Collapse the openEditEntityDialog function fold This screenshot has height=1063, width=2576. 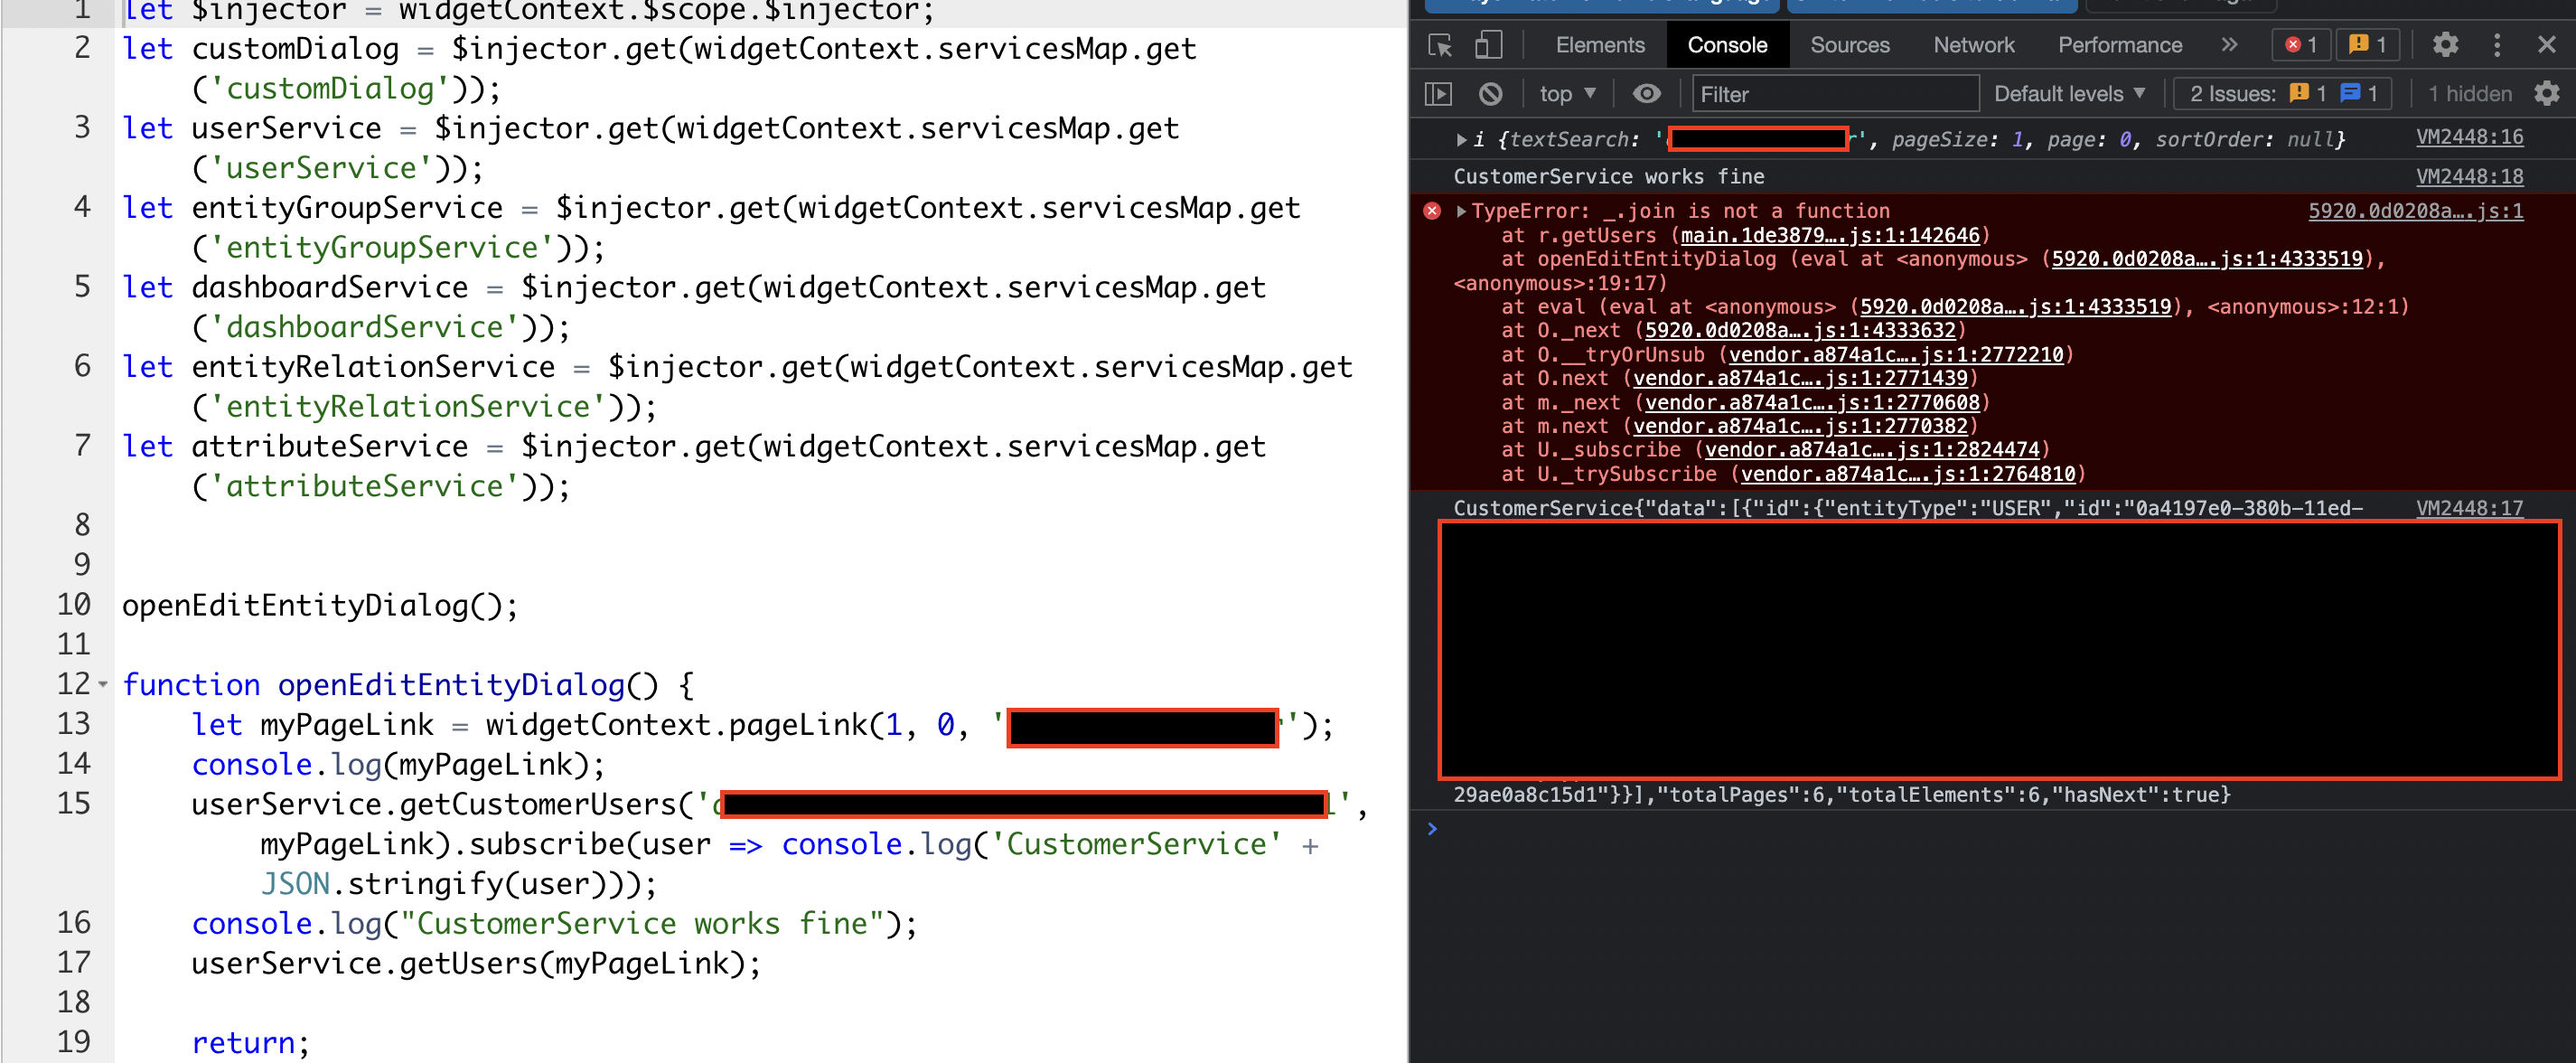click(104, 684)
